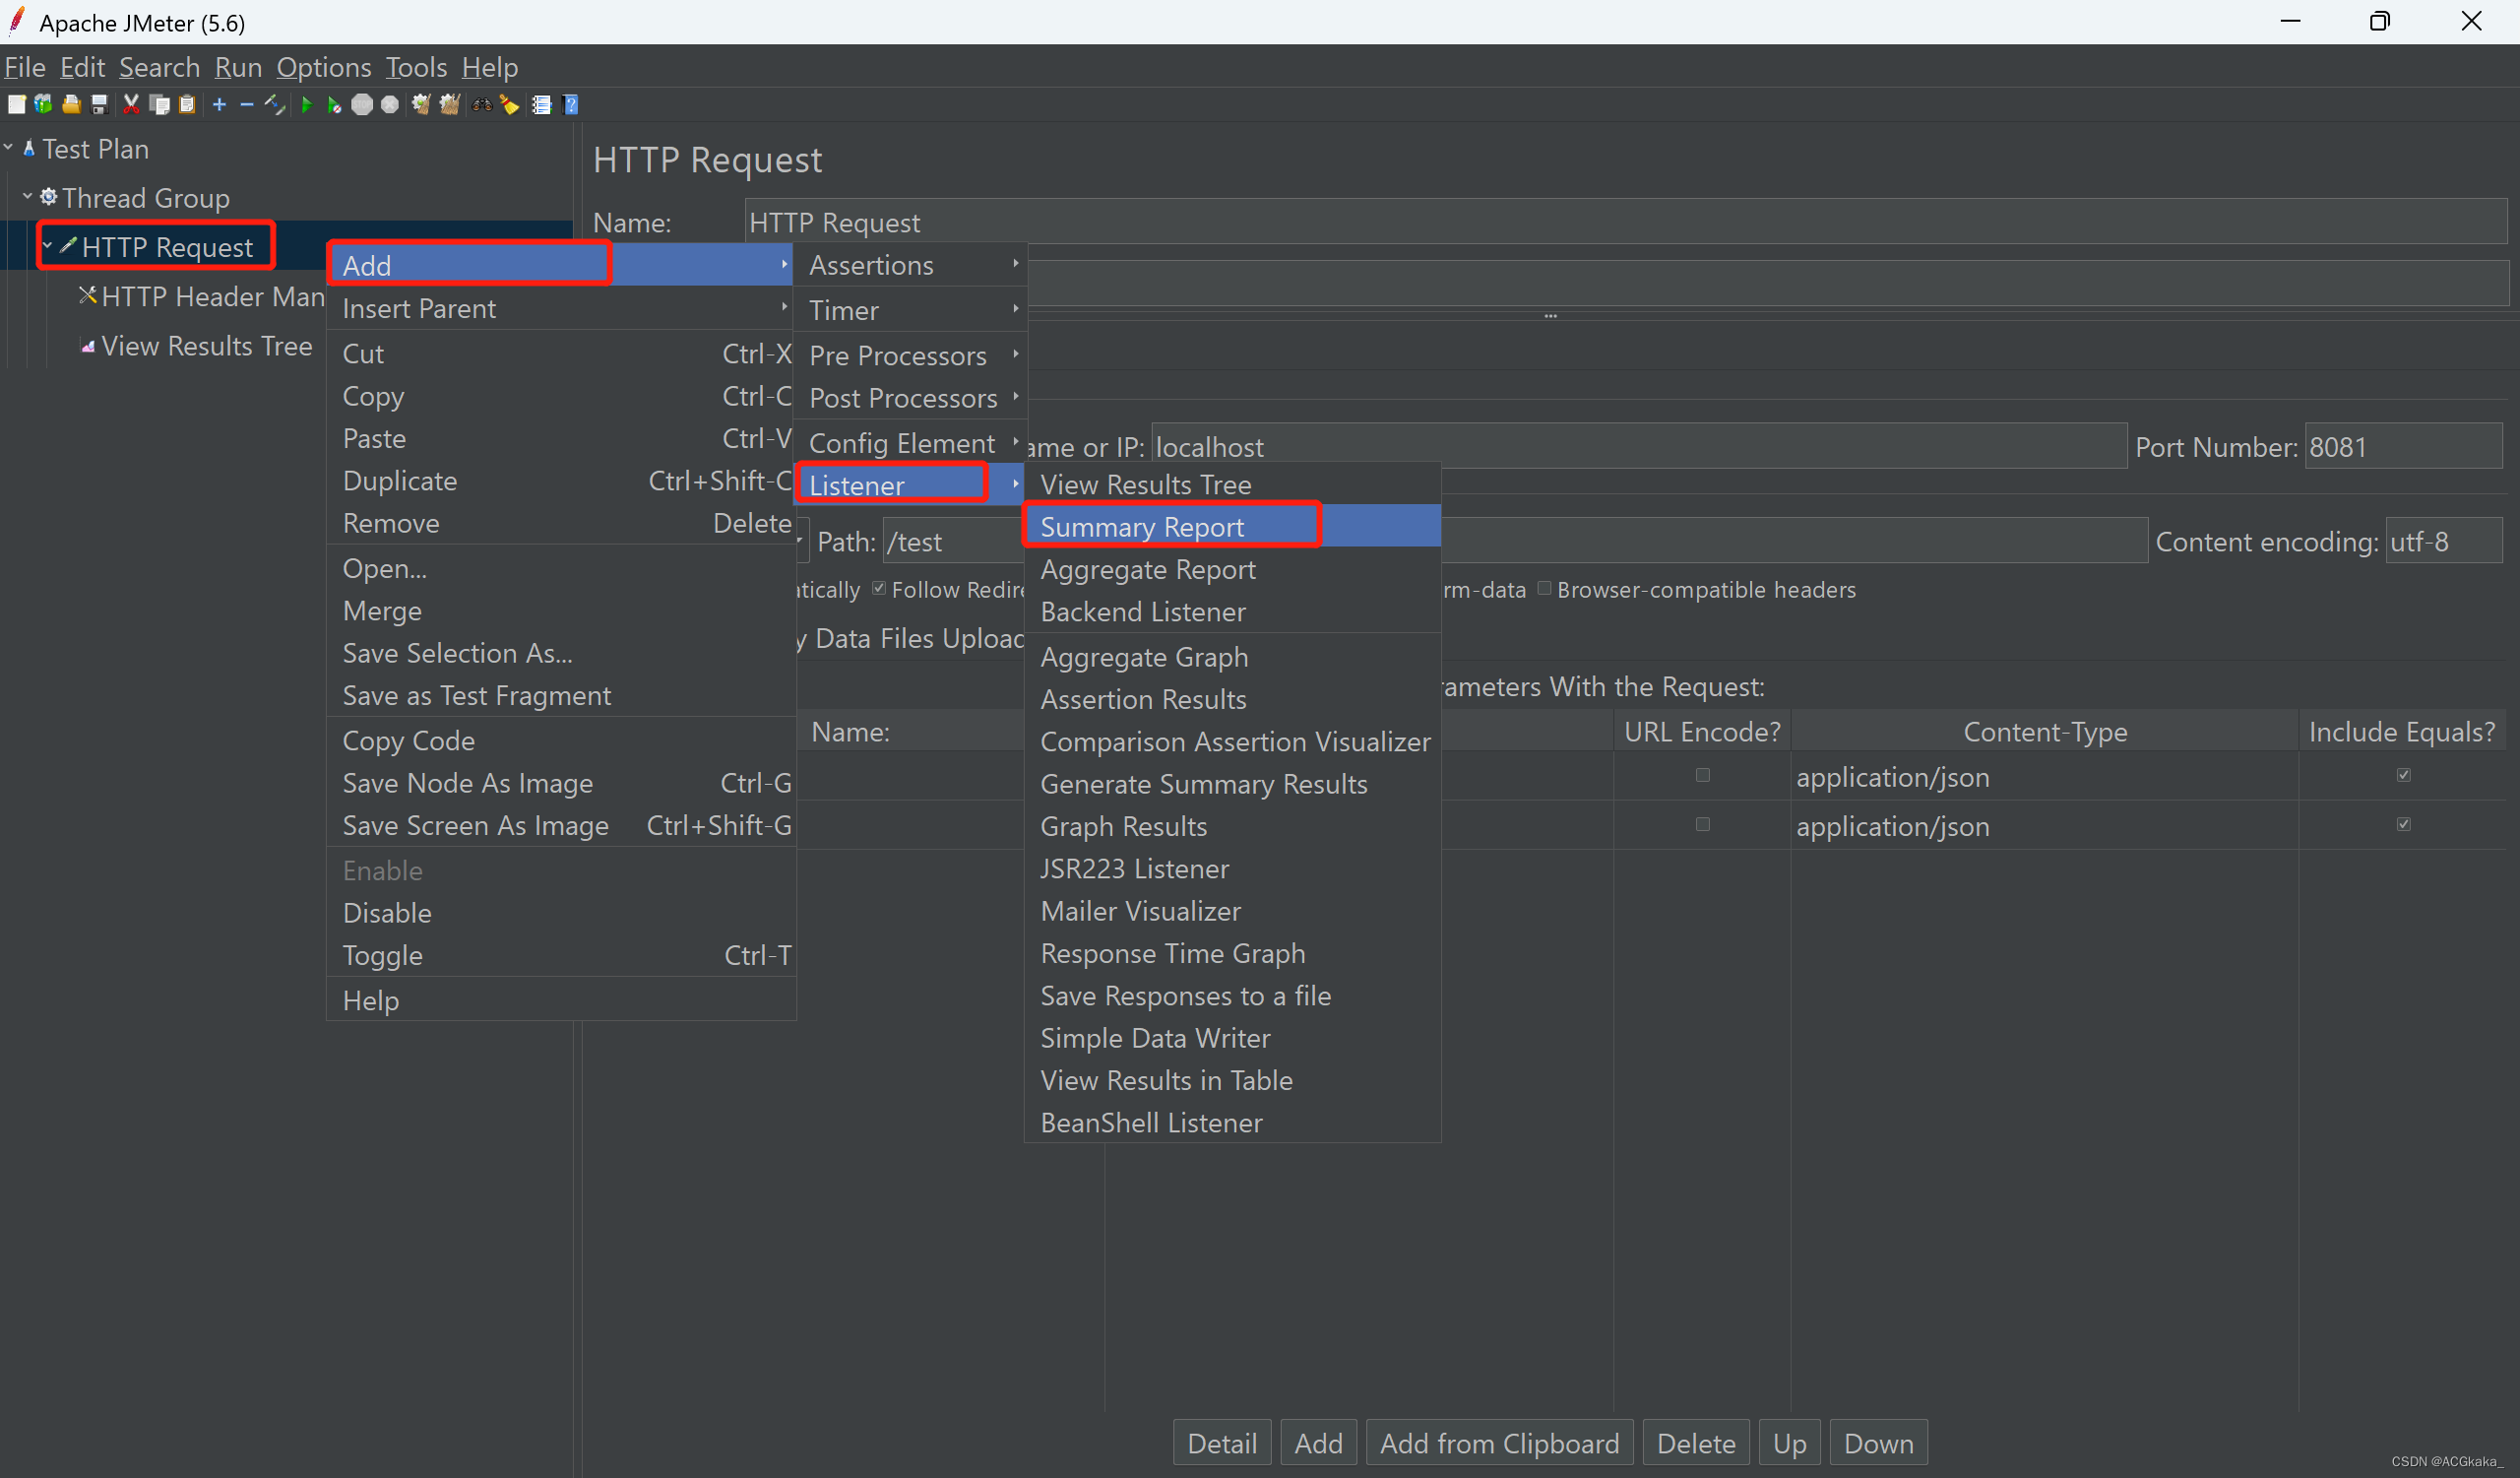Click the Shutdown toolbar icon
Screen dimensions: 2520x1478
(390, 105)
